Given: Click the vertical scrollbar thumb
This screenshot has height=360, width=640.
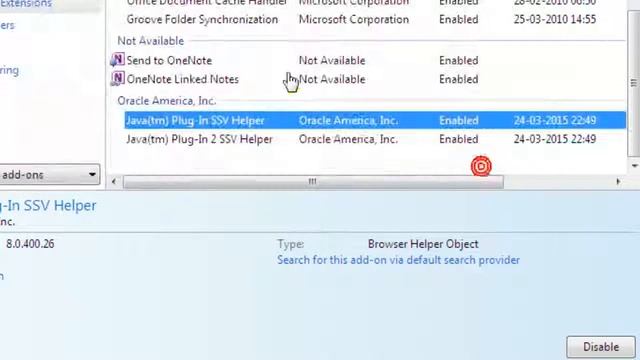Looking at the screenshot, I should (x=634, y=82).
